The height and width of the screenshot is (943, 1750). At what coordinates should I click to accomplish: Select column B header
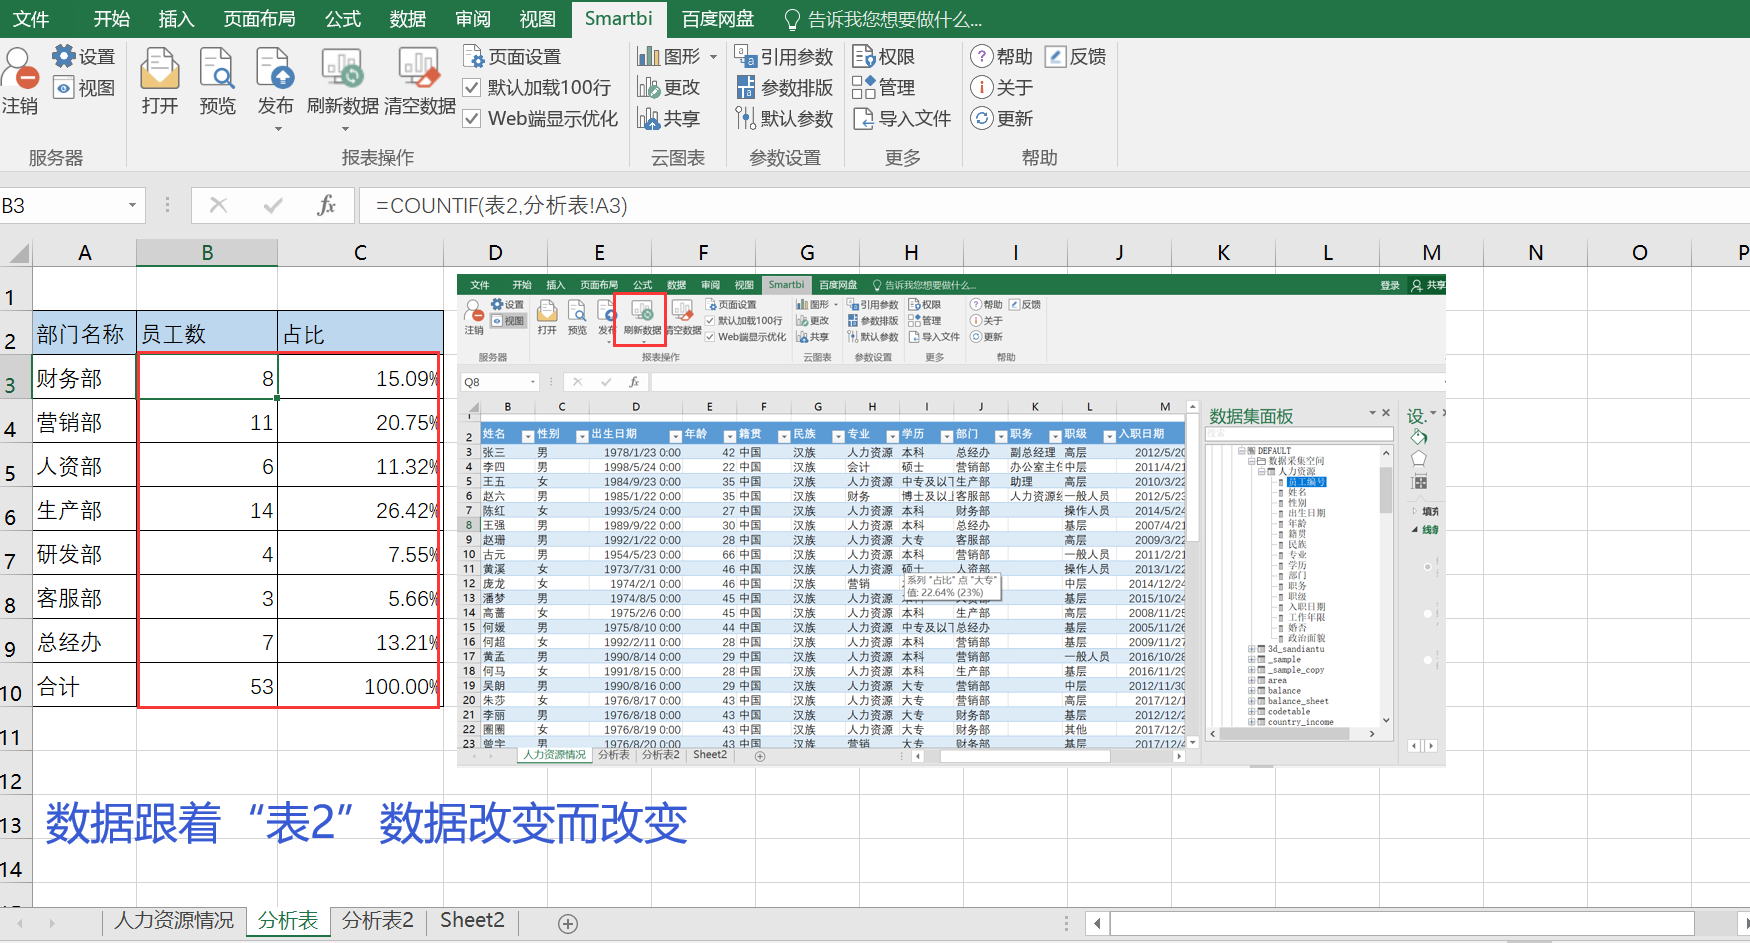click(x=207, y=253)
